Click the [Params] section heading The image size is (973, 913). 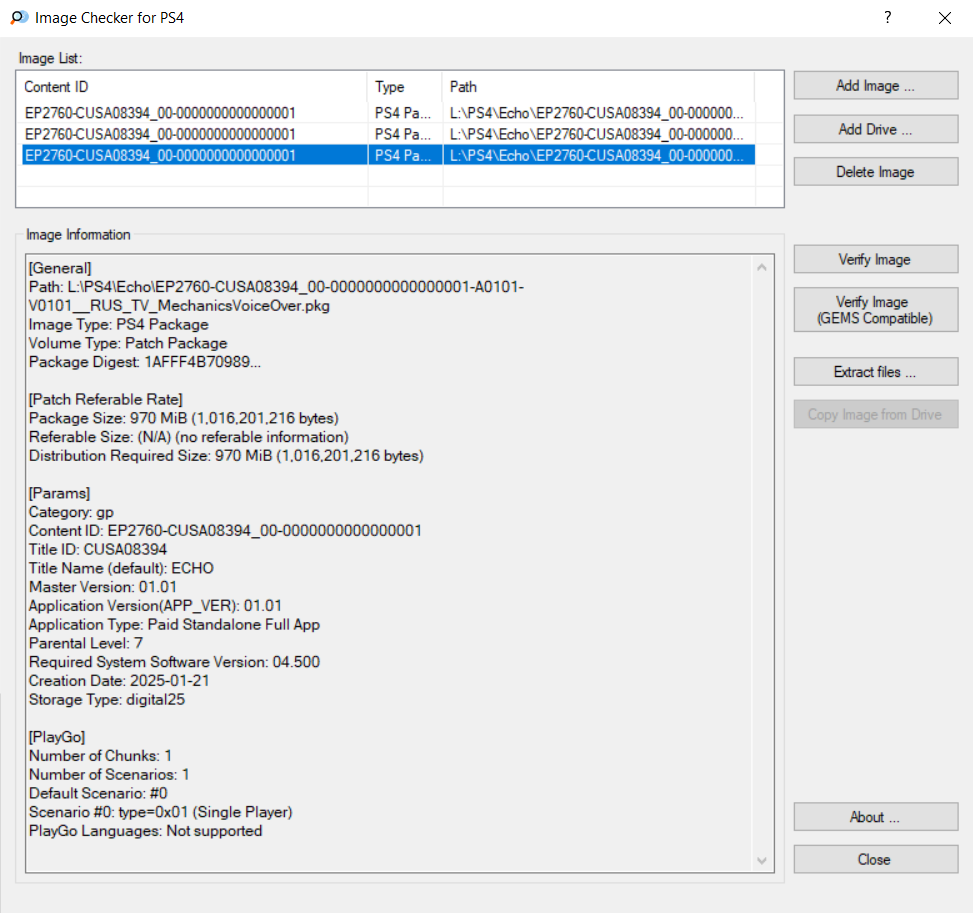point(60,493)
